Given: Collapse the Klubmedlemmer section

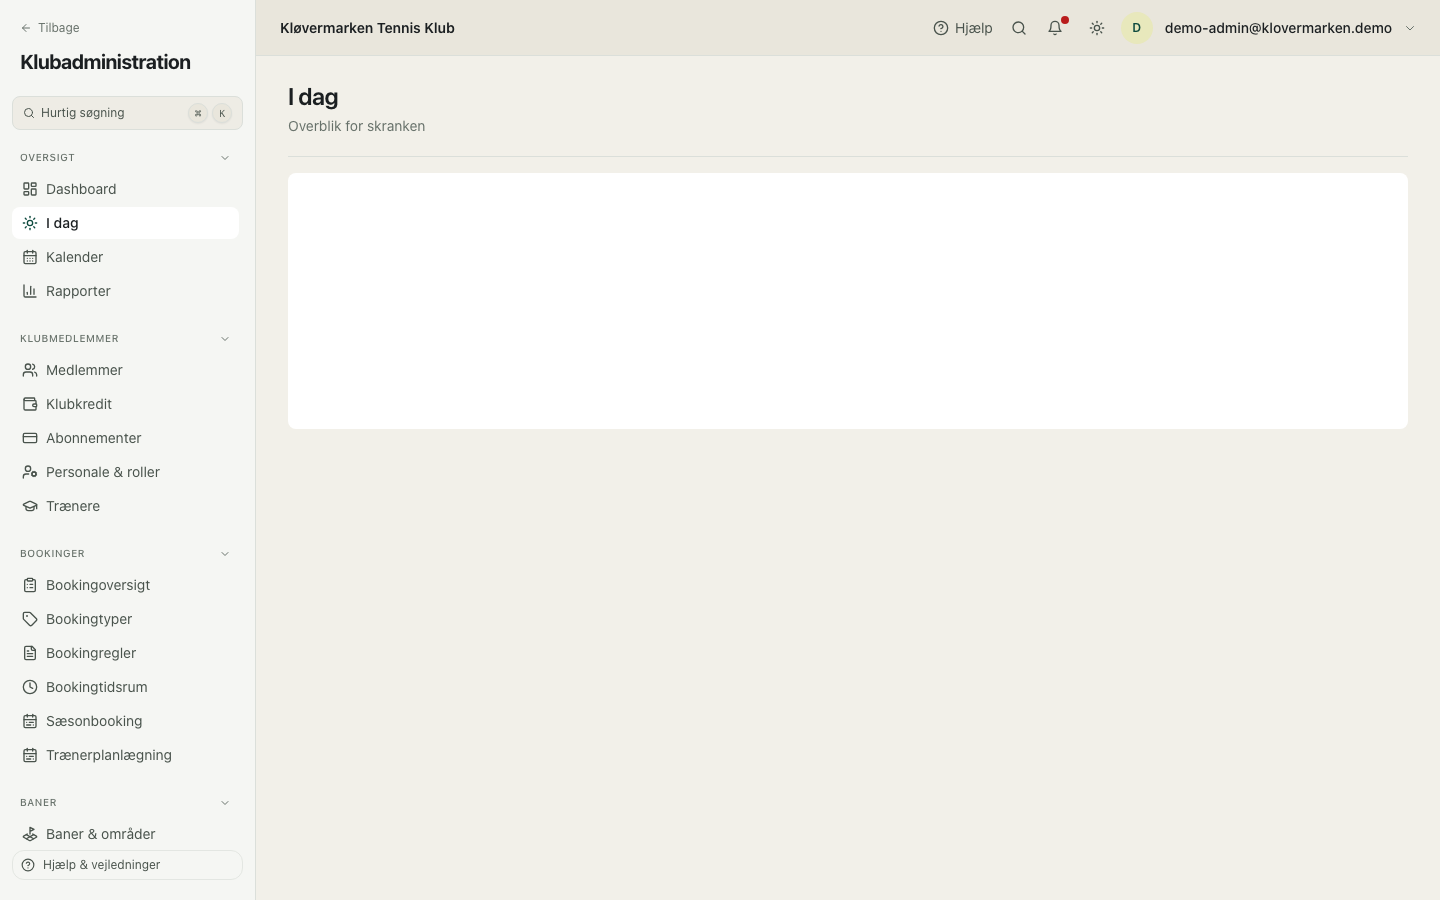Looking at the screenshot, I should 225,339.
